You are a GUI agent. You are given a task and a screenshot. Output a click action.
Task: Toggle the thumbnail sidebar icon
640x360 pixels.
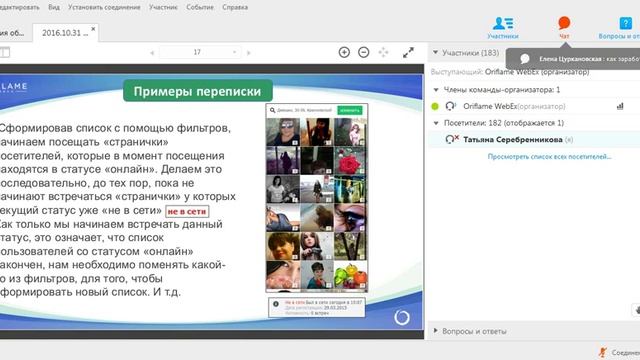point(4,52)
